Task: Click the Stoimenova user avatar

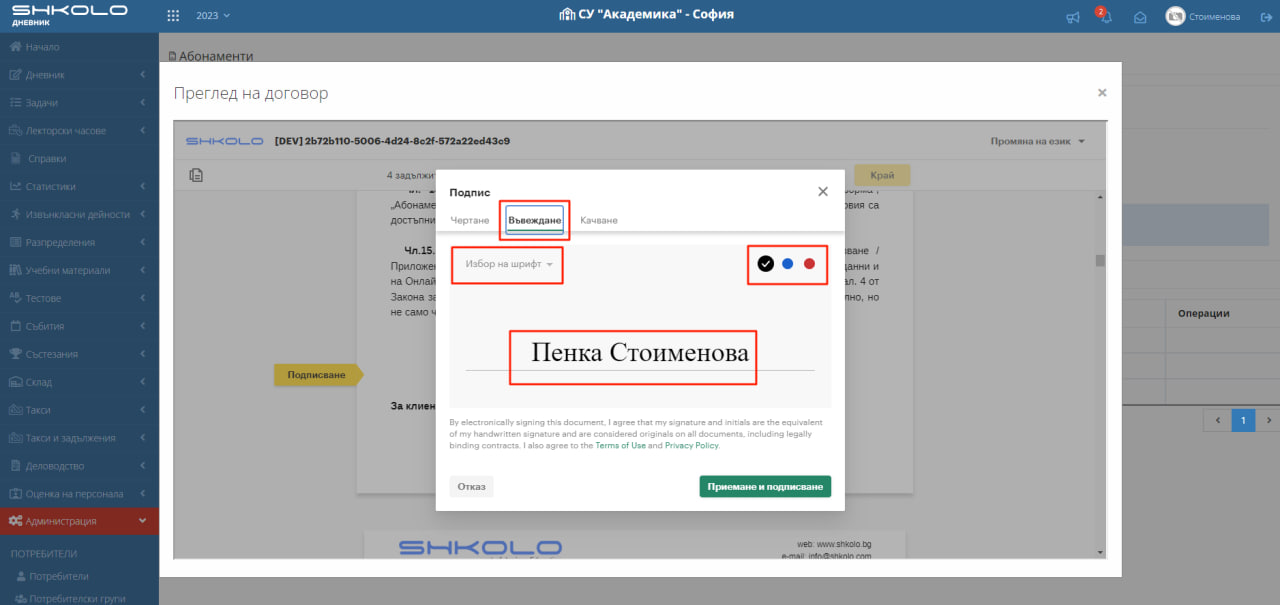Action: click(1175, 16)
